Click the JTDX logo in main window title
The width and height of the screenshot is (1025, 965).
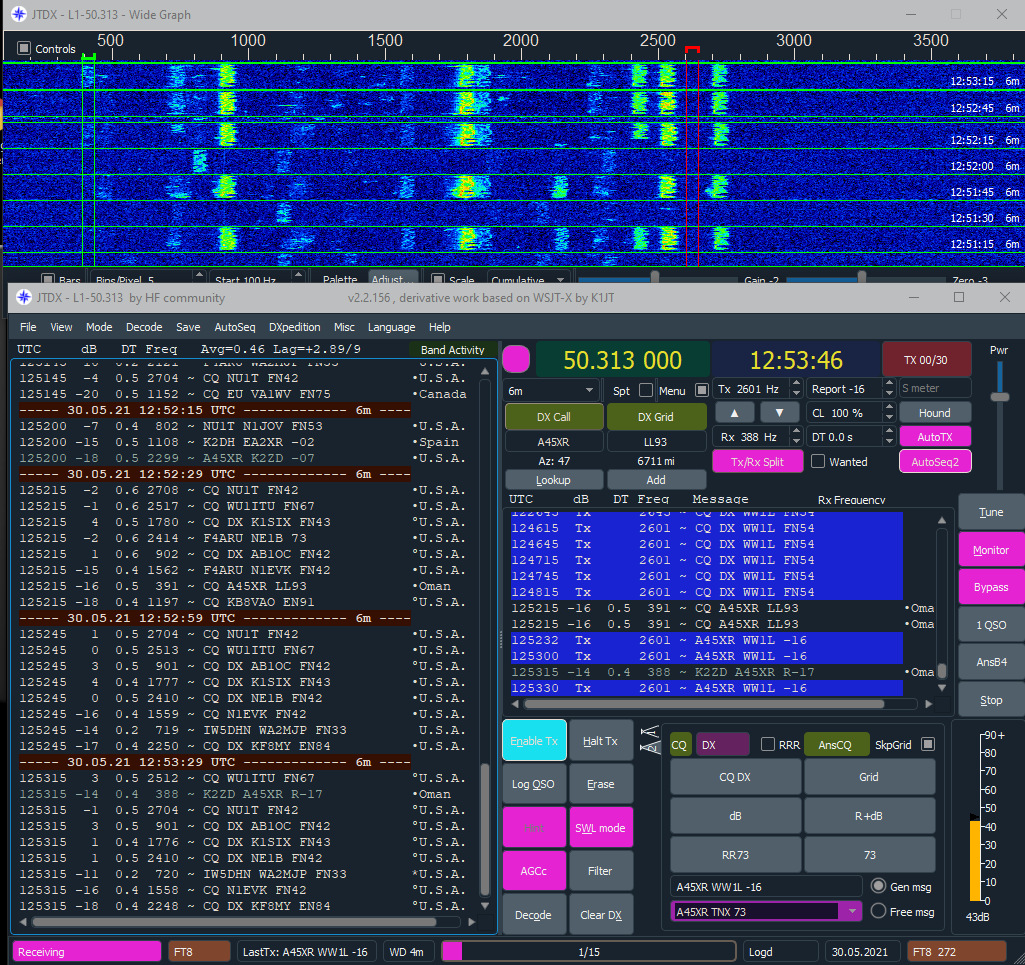(x=24, y=297)
